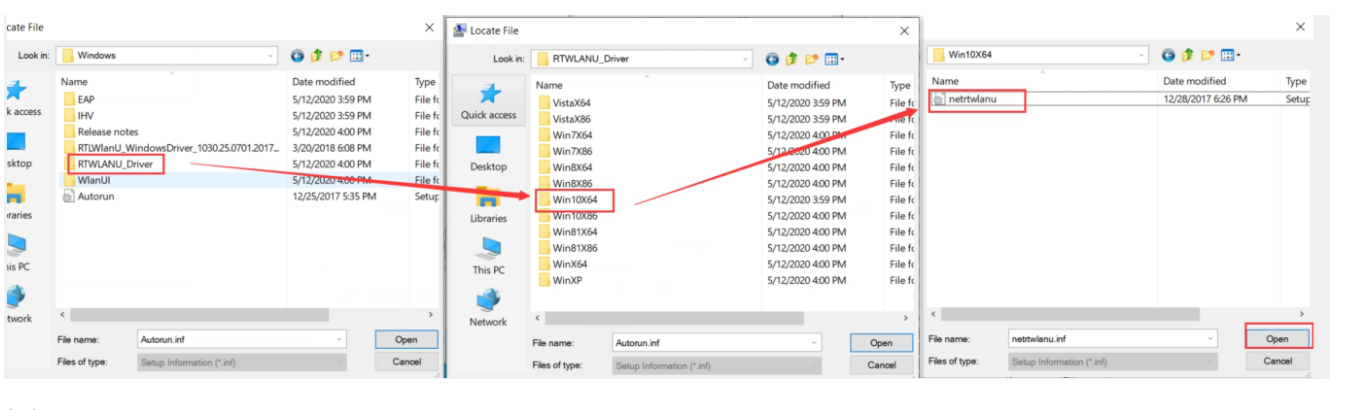Sort by Date modified in the Win10X64 dialog
This screenshot has width=1350, height=410.
1194,81
